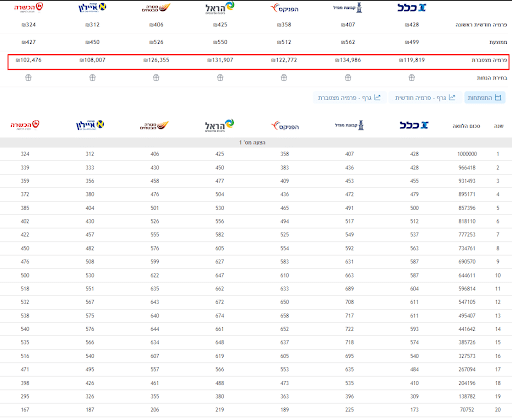The width and height of the screenshot is (512, 419).
Task: Choose discount icon under the הראל column
Action: pos(220,78)
